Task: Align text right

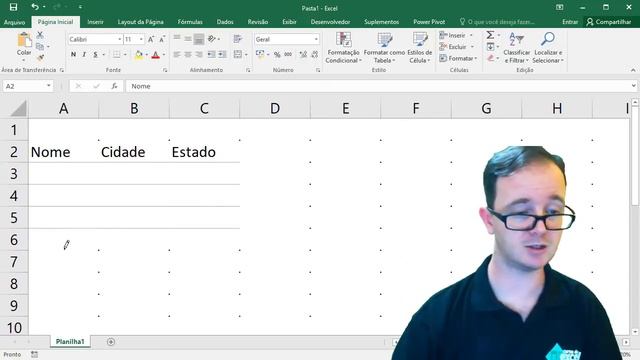Action: pos(199,54)
